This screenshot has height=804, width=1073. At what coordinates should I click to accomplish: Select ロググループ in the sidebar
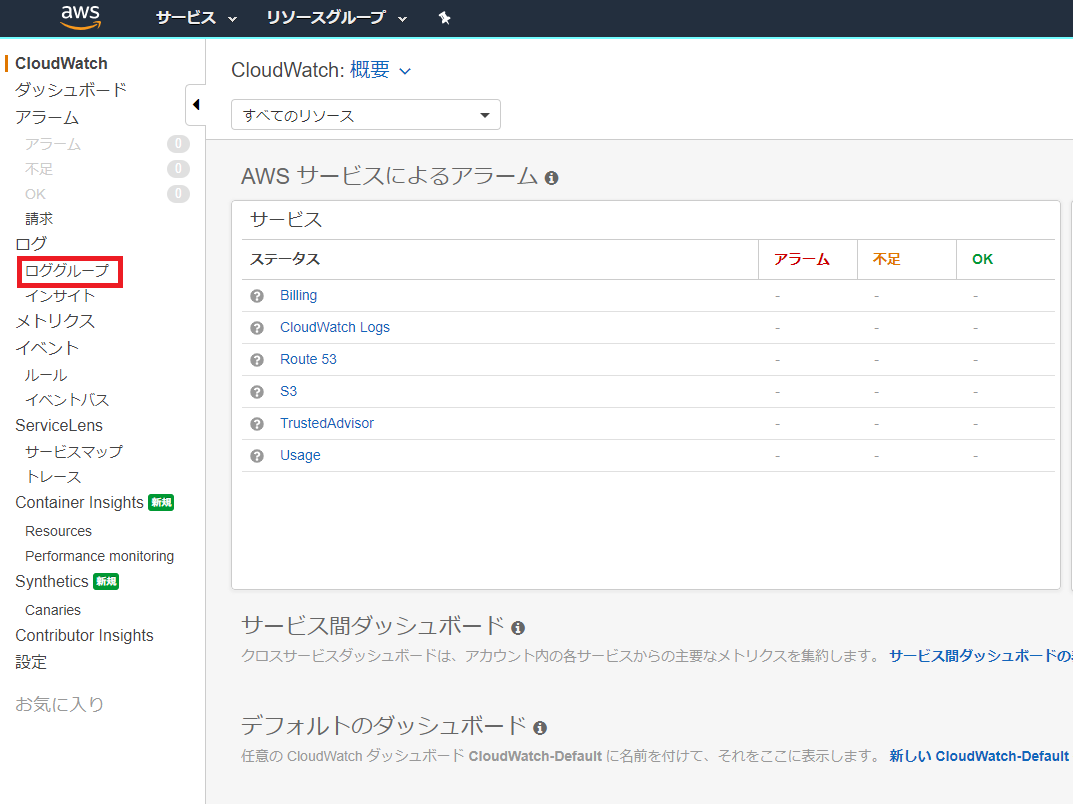[x=67, y=270]
